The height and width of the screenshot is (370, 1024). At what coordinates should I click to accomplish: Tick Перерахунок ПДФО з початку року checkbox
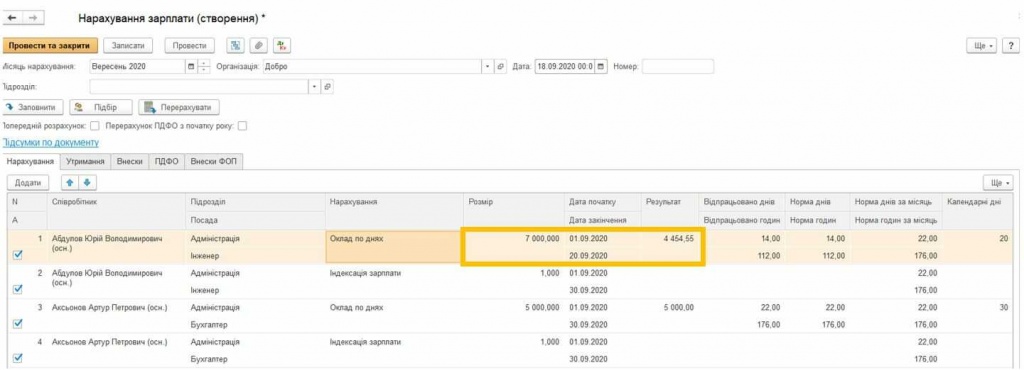pos(243,125)
